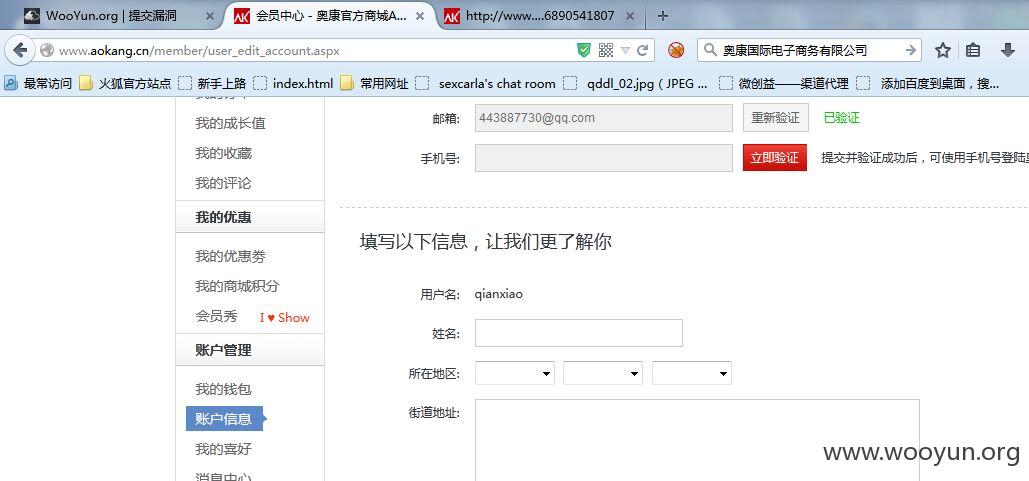Click the red 立即验证 button
This screenshot has height=481, width=1029.
pyautogui.click(x=775, y=158)
